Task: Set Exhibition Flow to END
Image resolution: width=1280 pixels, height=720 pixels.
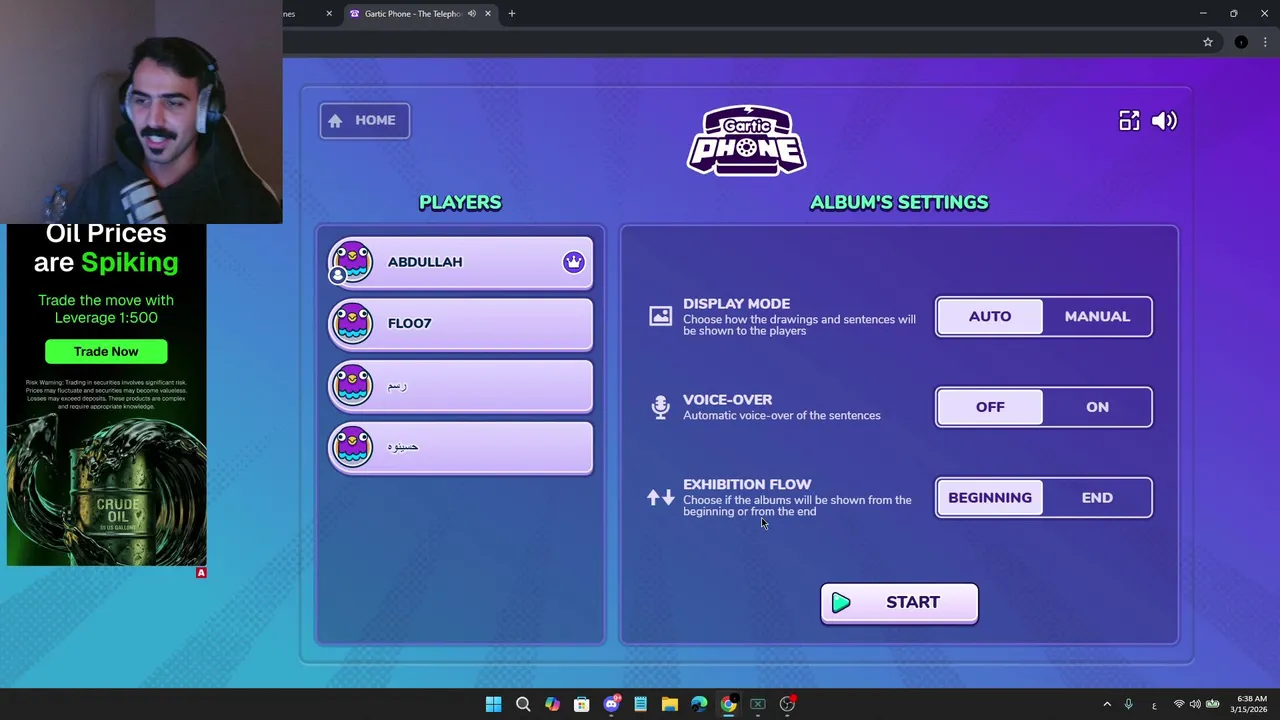Action: pyautogui.click(x=1097, y=497)
